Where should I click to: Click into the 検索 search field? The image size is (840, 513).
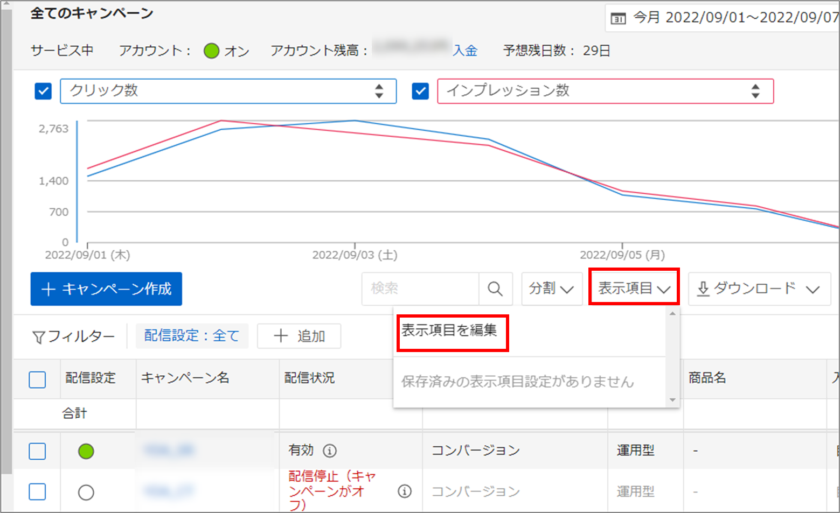point(420,288)
